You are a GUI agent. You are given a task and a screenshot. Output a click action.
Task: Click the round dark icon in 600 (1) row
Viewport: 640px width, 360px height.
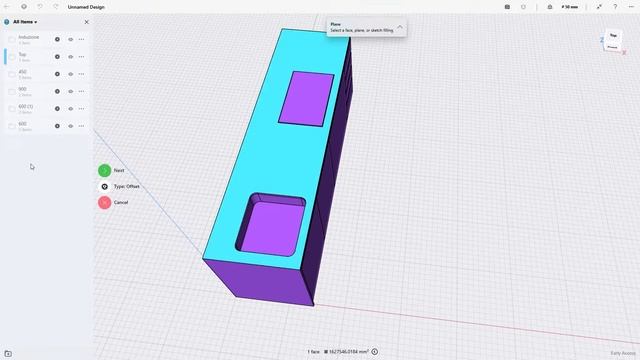point(57,109)
